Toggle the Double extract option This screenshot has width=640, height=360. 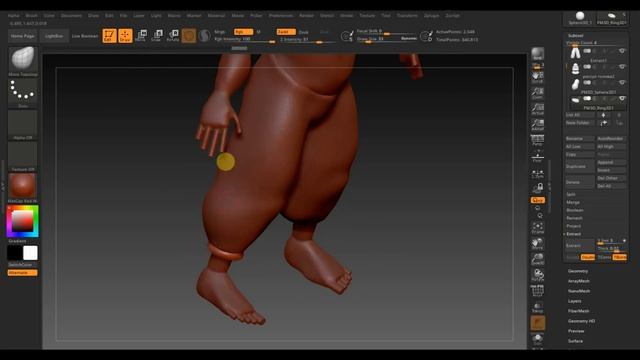[x=588, y=257]
